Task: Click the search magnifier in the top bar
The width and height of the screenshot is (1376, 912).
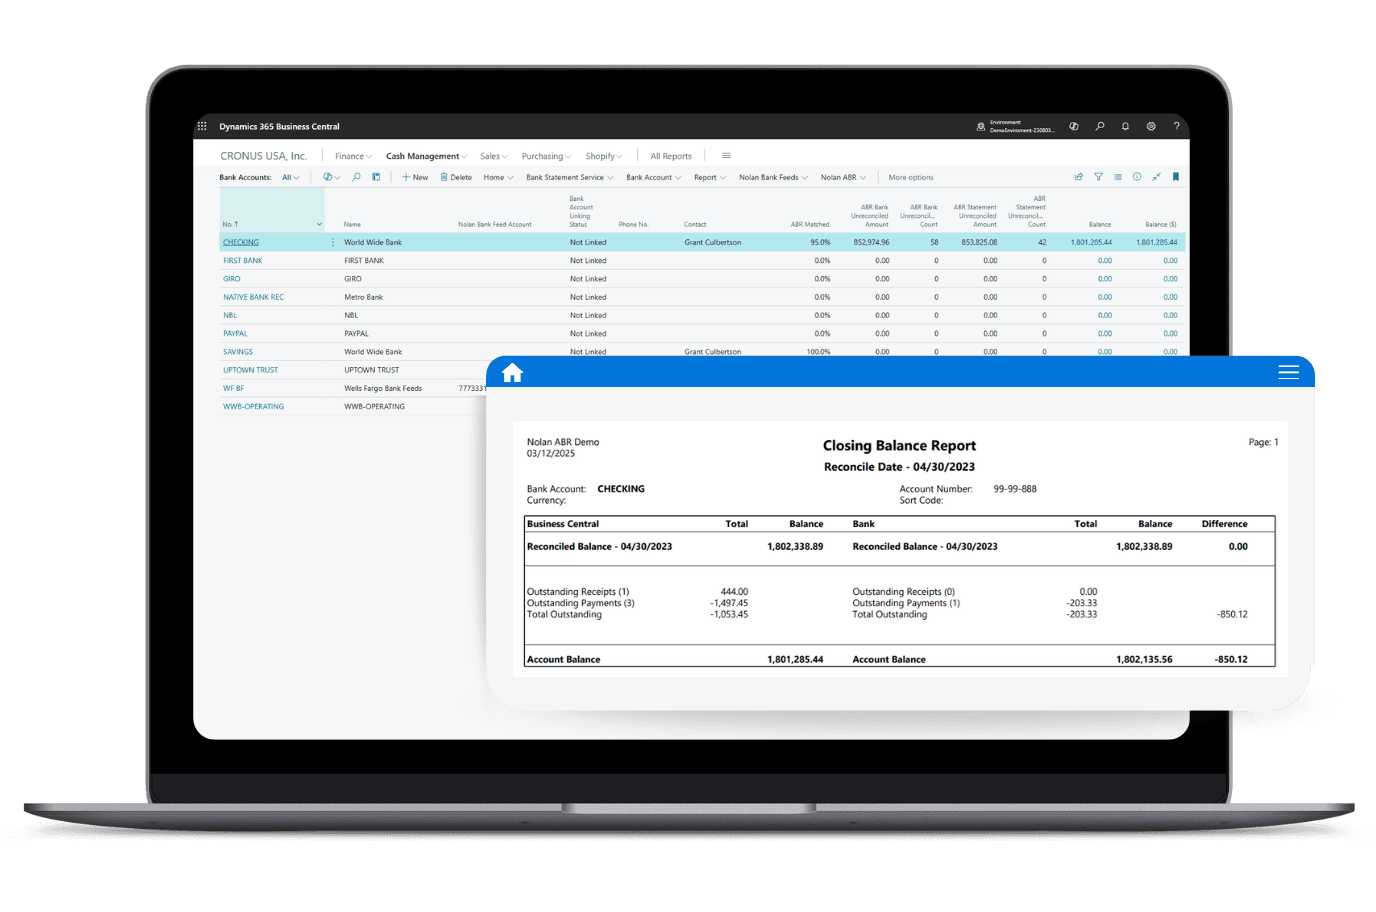Action: tap(1100, 126)
